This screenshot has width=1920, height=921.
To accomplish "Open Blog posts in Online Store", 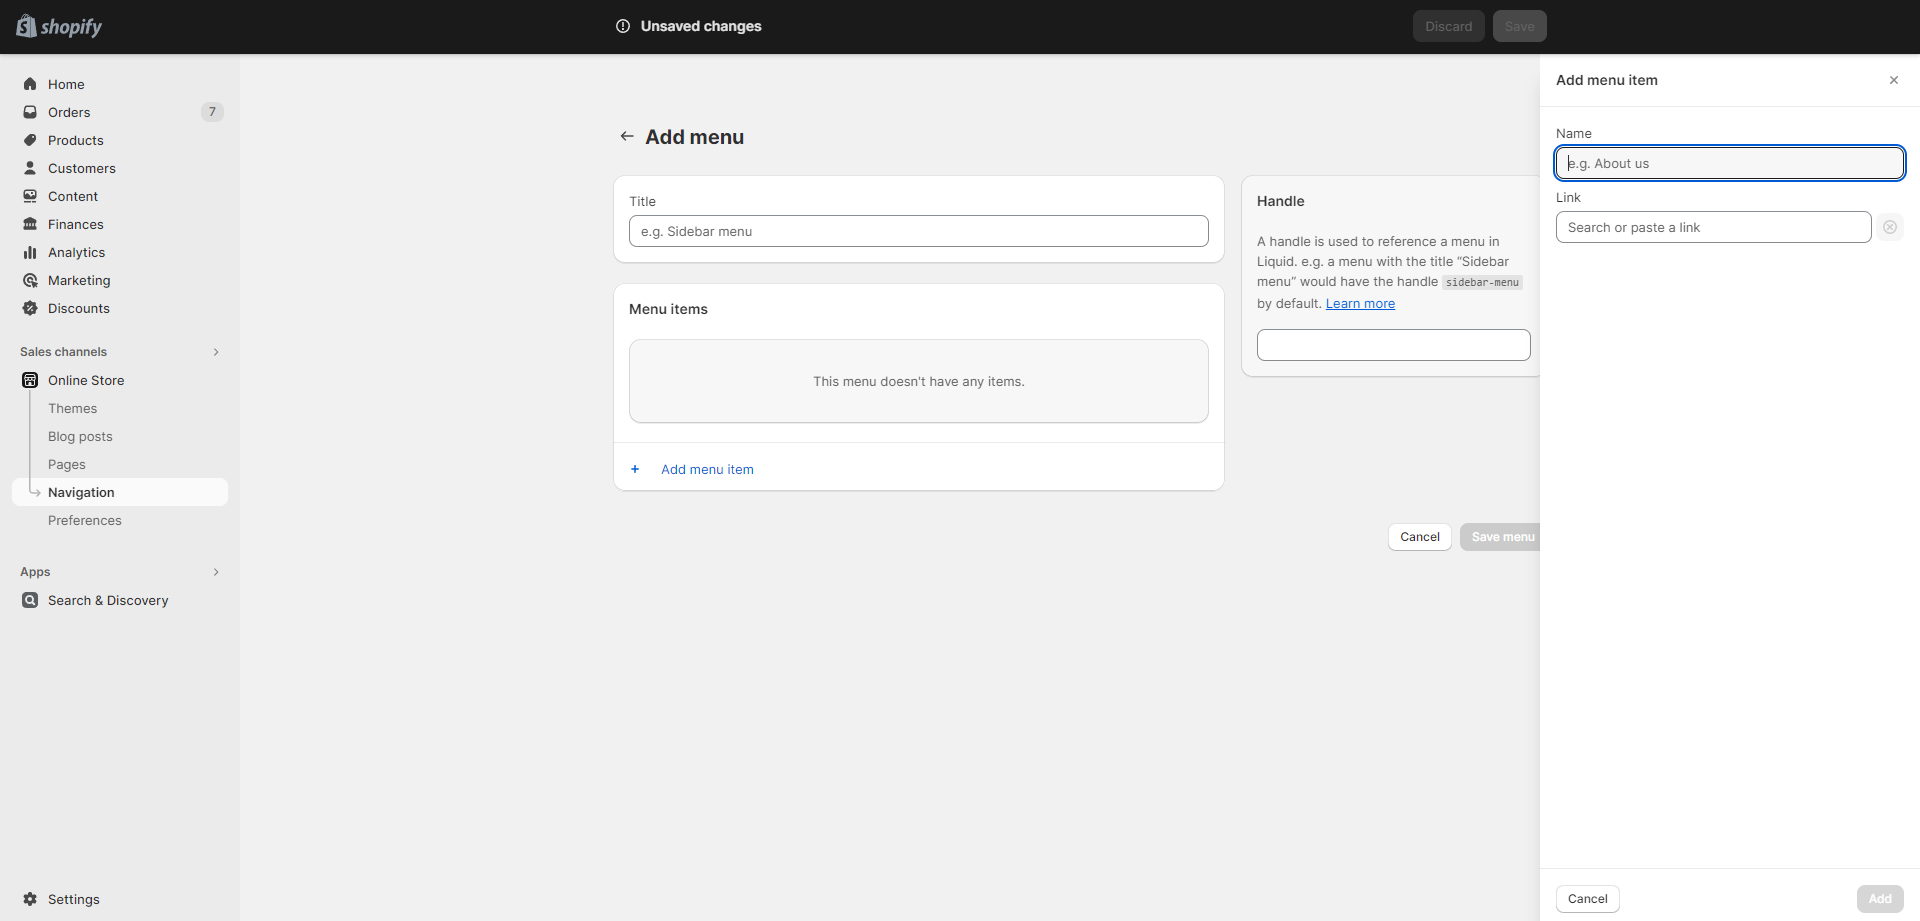I will tap(80, 436).
